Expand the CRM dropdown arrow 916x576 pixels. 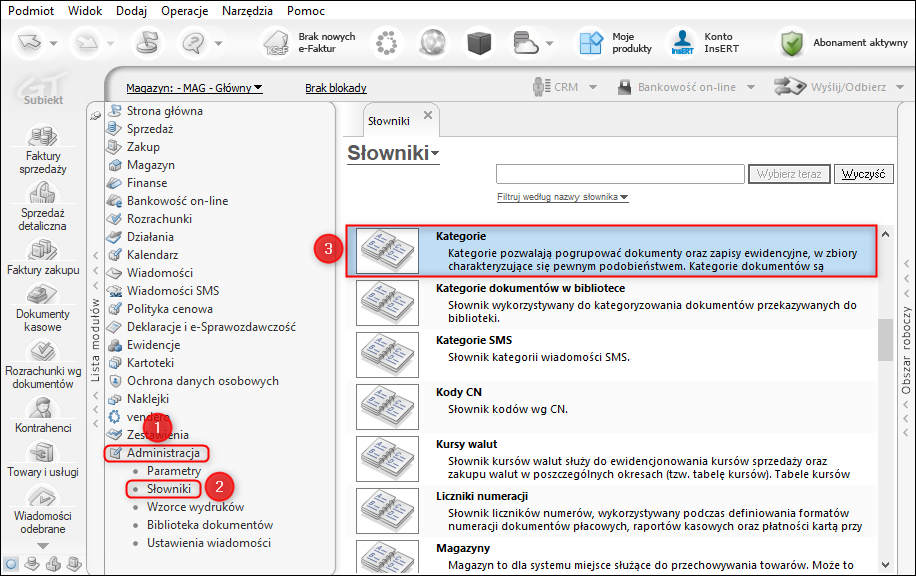click(593, 87)
